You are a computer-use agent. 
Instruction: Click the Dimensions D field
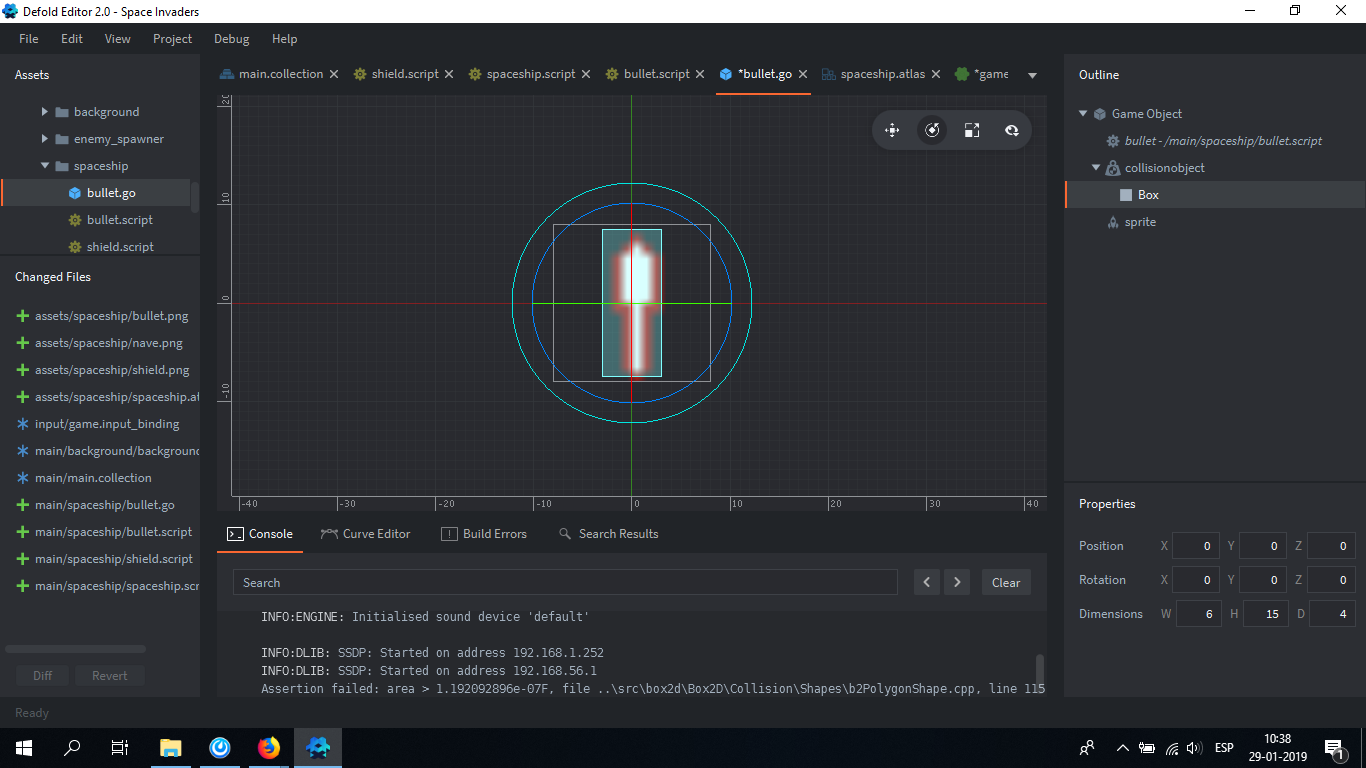(x=1333, y=614)
